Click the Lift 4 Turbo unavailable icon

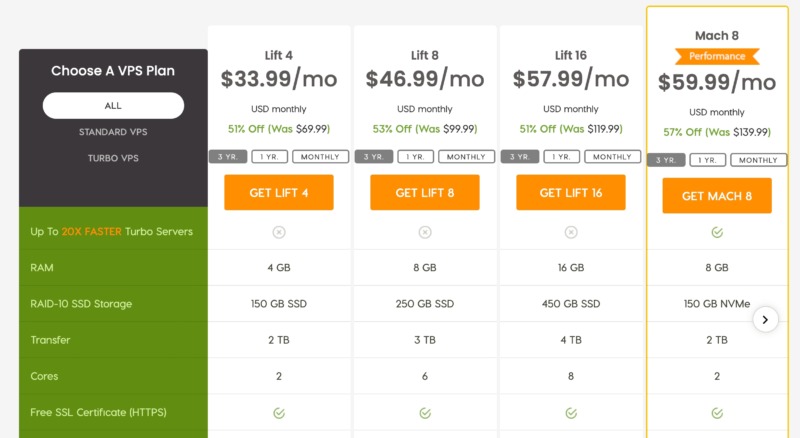(279, 232)
